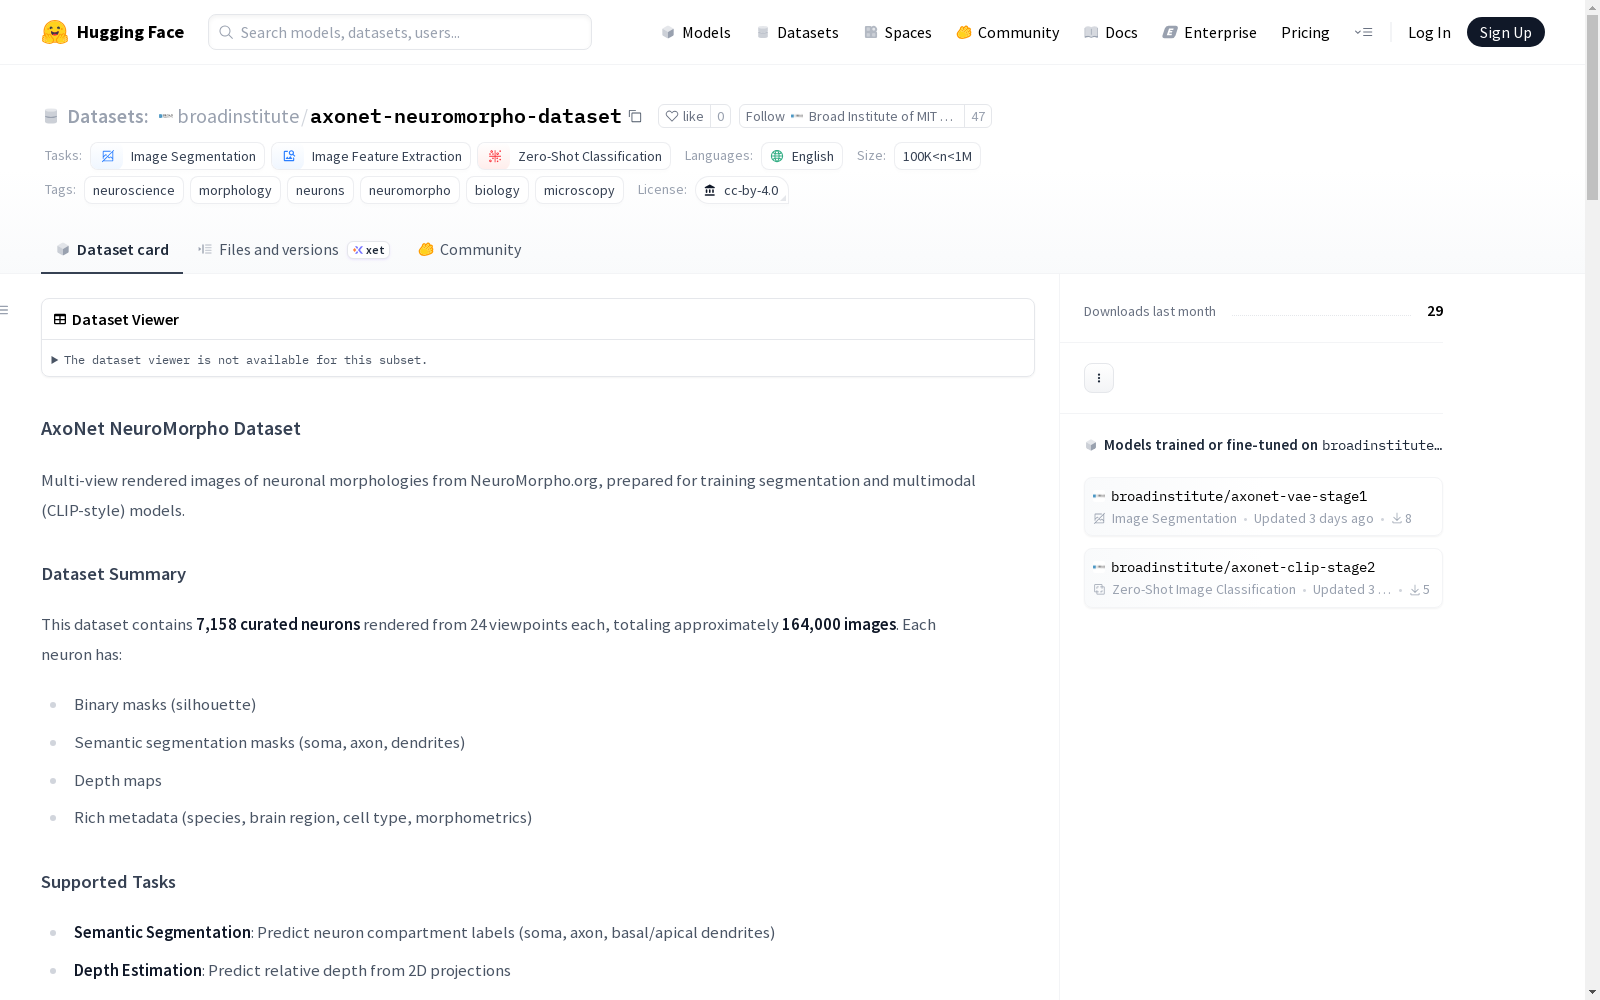Screen dimensions: 1600x1000
Task: Open the axonet-clip-stage2 model card
Action: click(1263, 578)
